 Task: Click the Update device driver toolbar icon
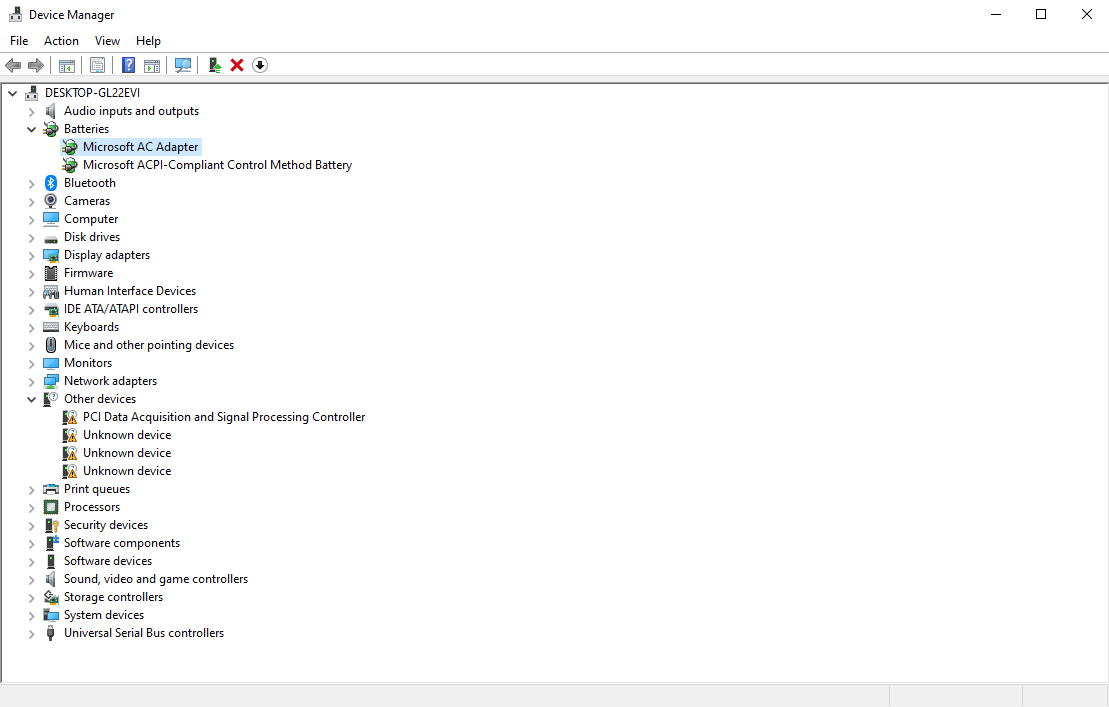pos(215,66)
